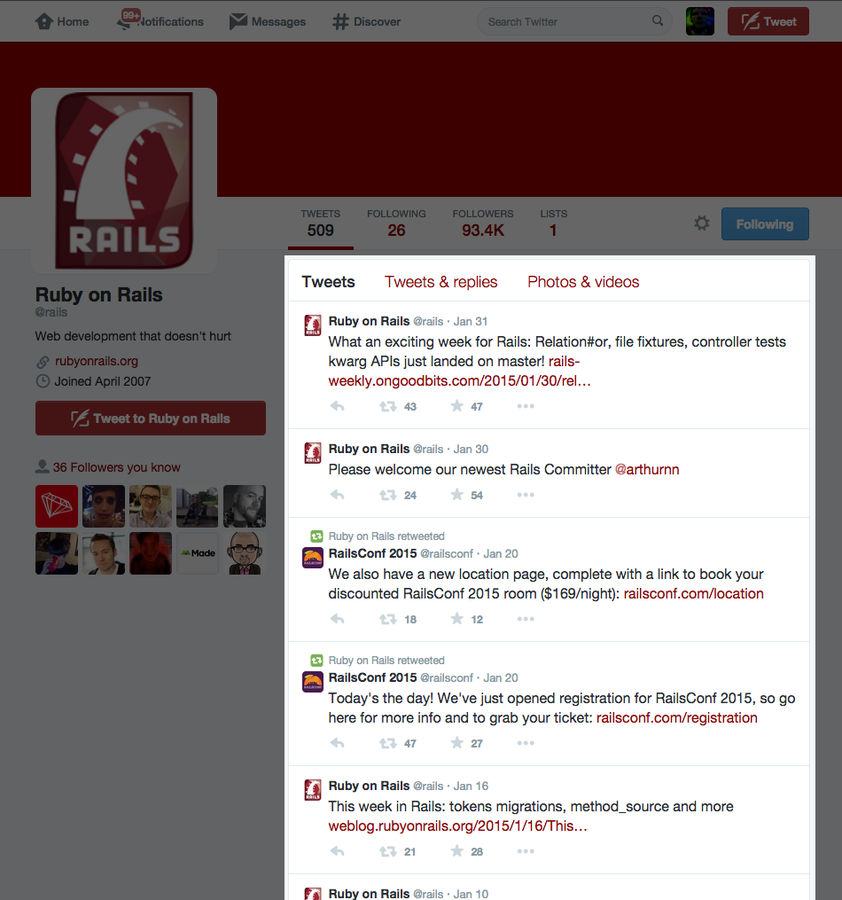842x900 pixels.
Task: Click Ruby on Rails profile name heading
Action: tap(99, 294)
